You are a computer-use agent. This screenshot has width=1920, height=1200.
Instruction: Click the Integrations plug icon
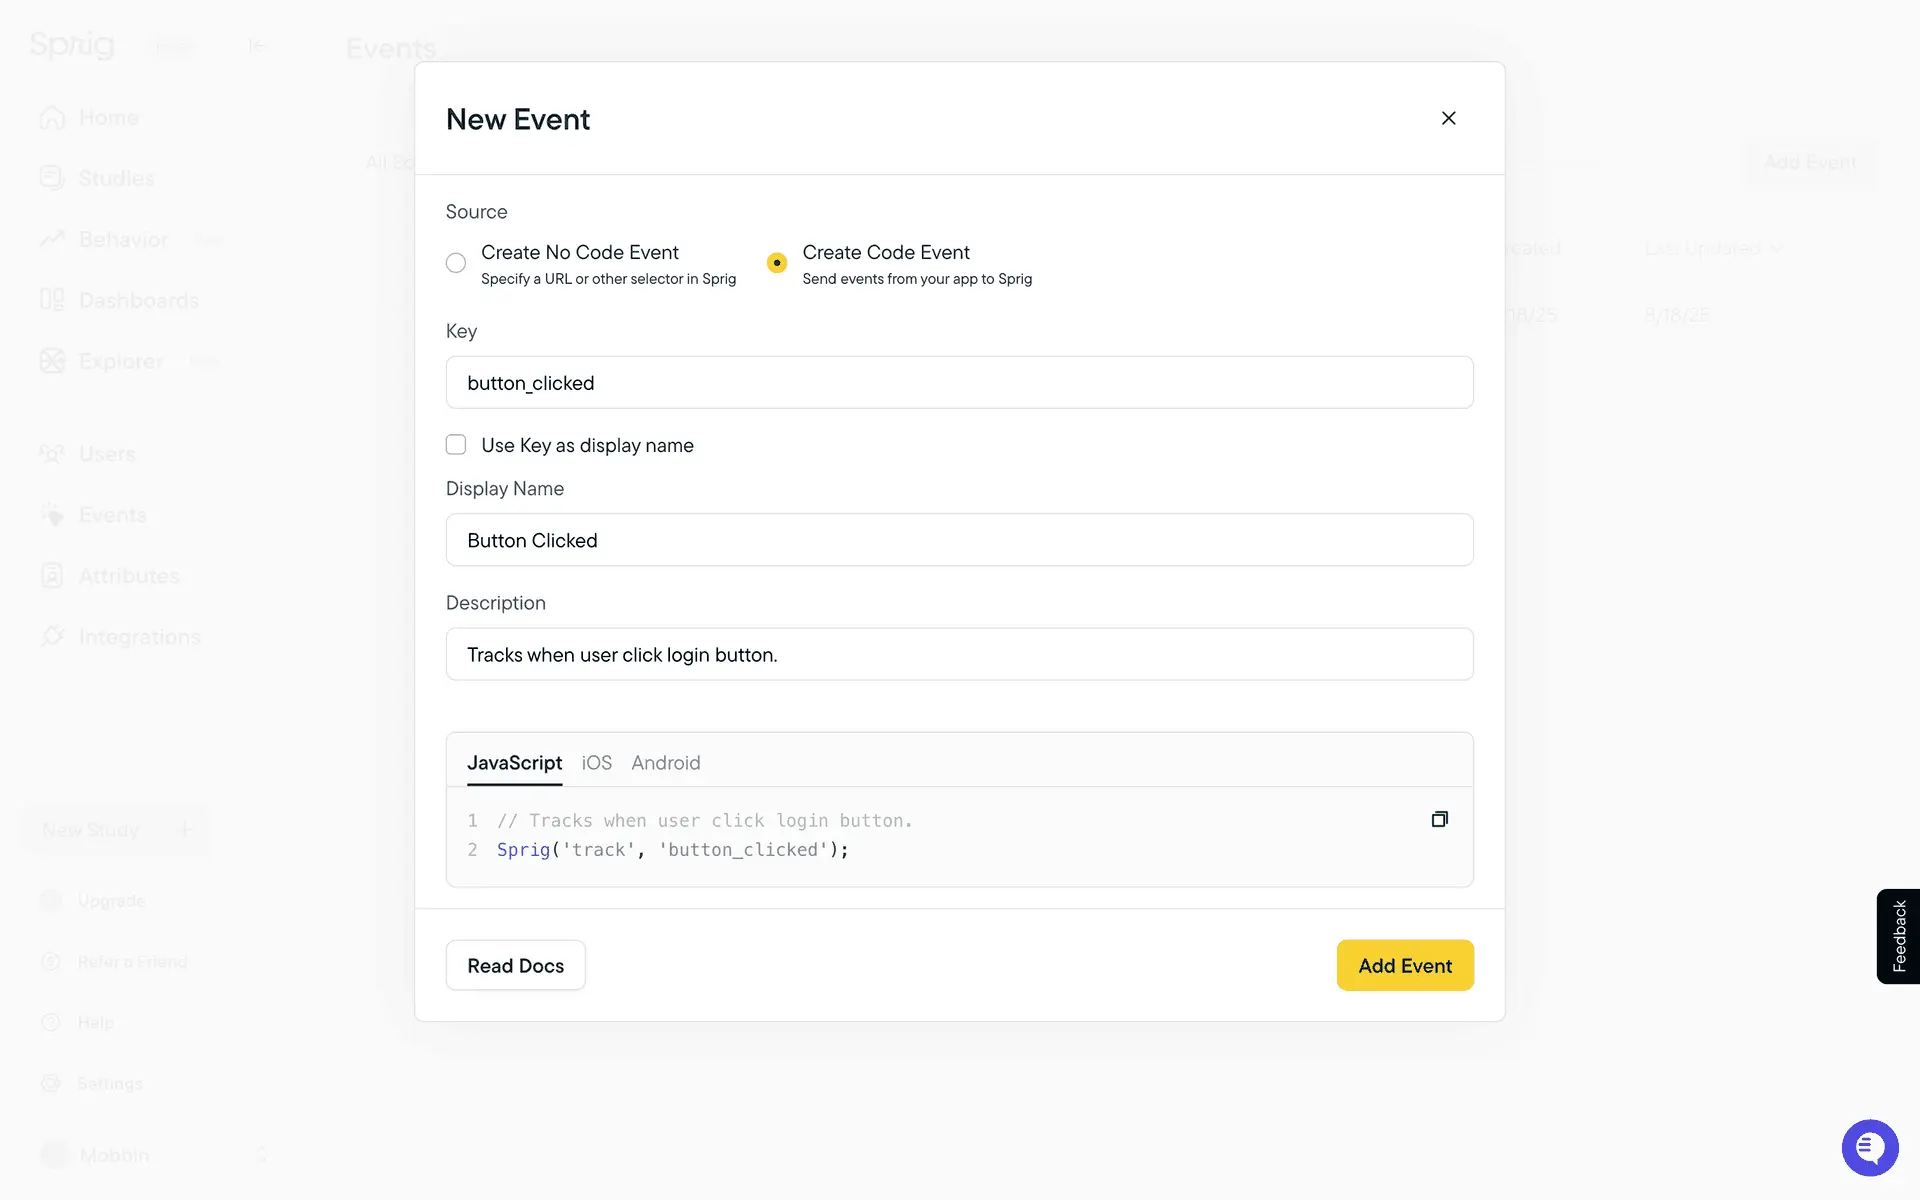click(x=52, y=636)
